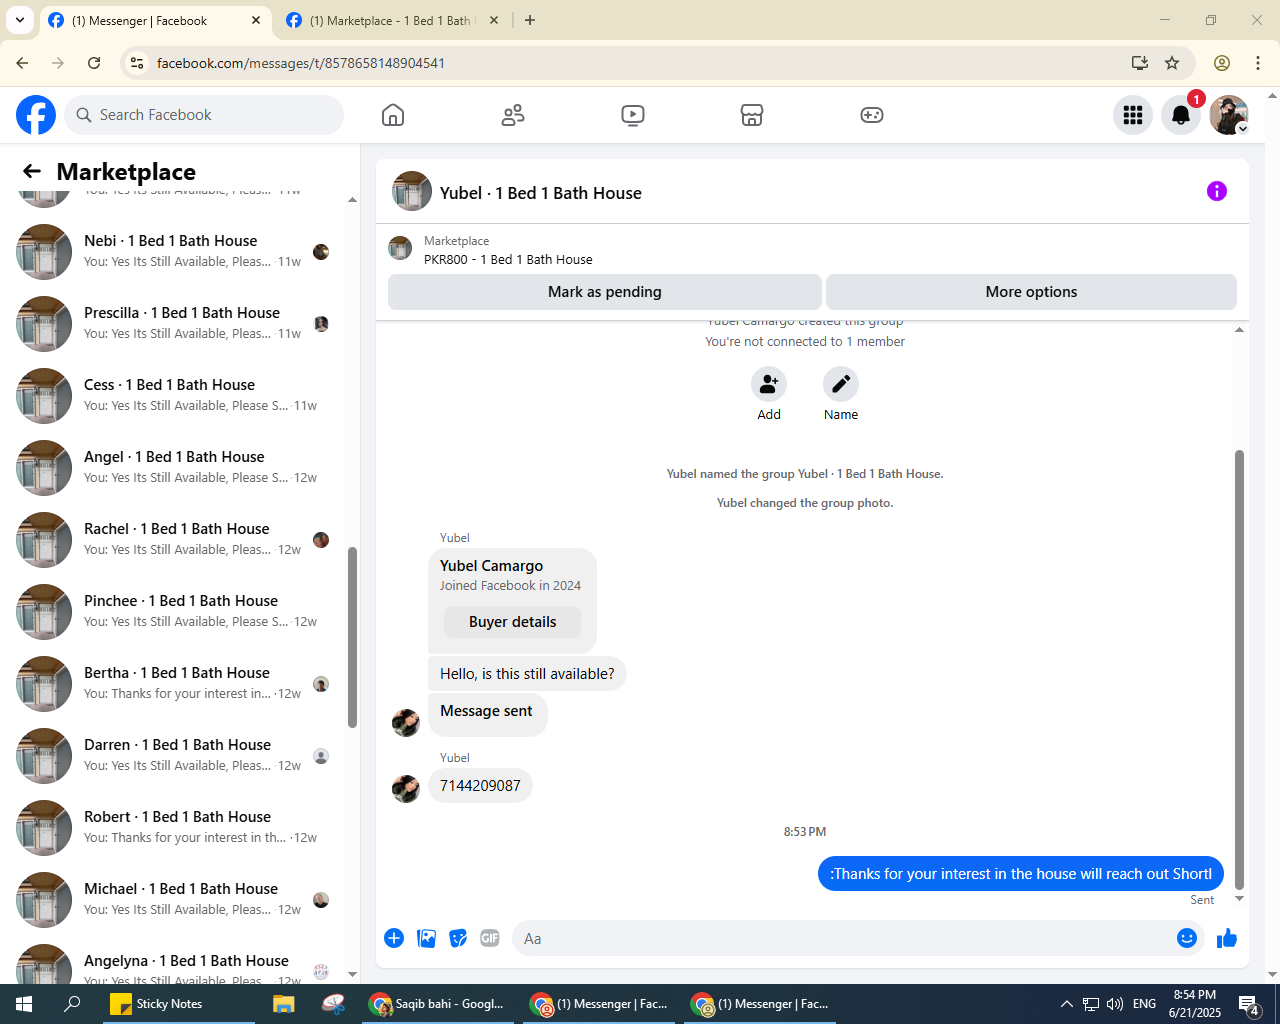Open the Facebook menu grid icon
The image size is (1280, 1024).
1133,115
